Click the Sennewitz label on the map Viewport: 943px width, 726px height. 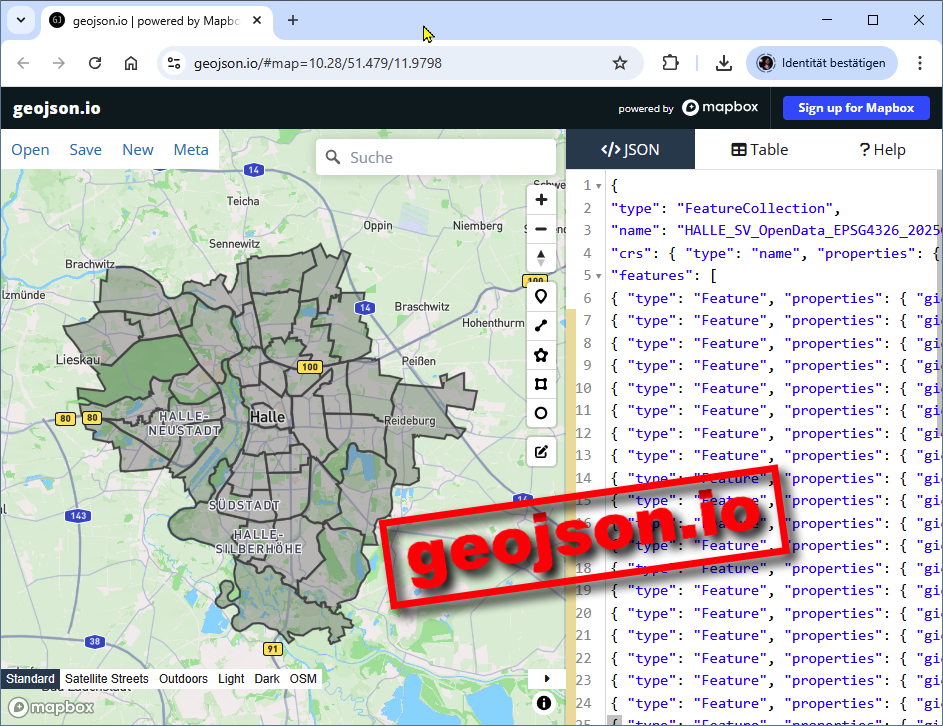click(235, 244)
